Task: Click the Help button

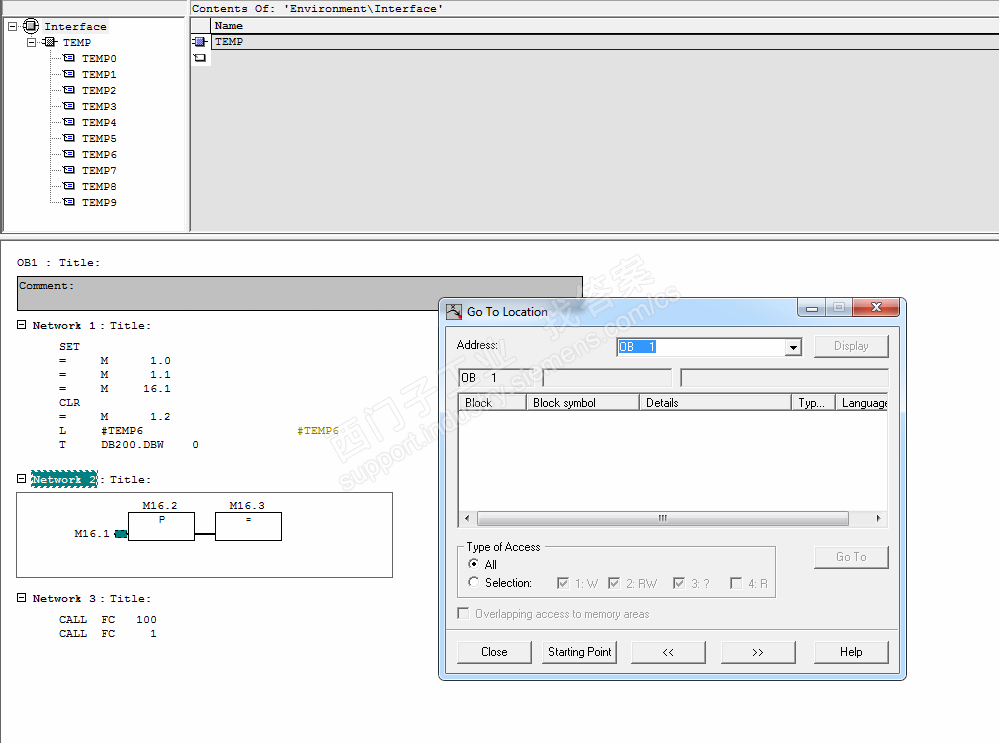Action: (851, 652)
